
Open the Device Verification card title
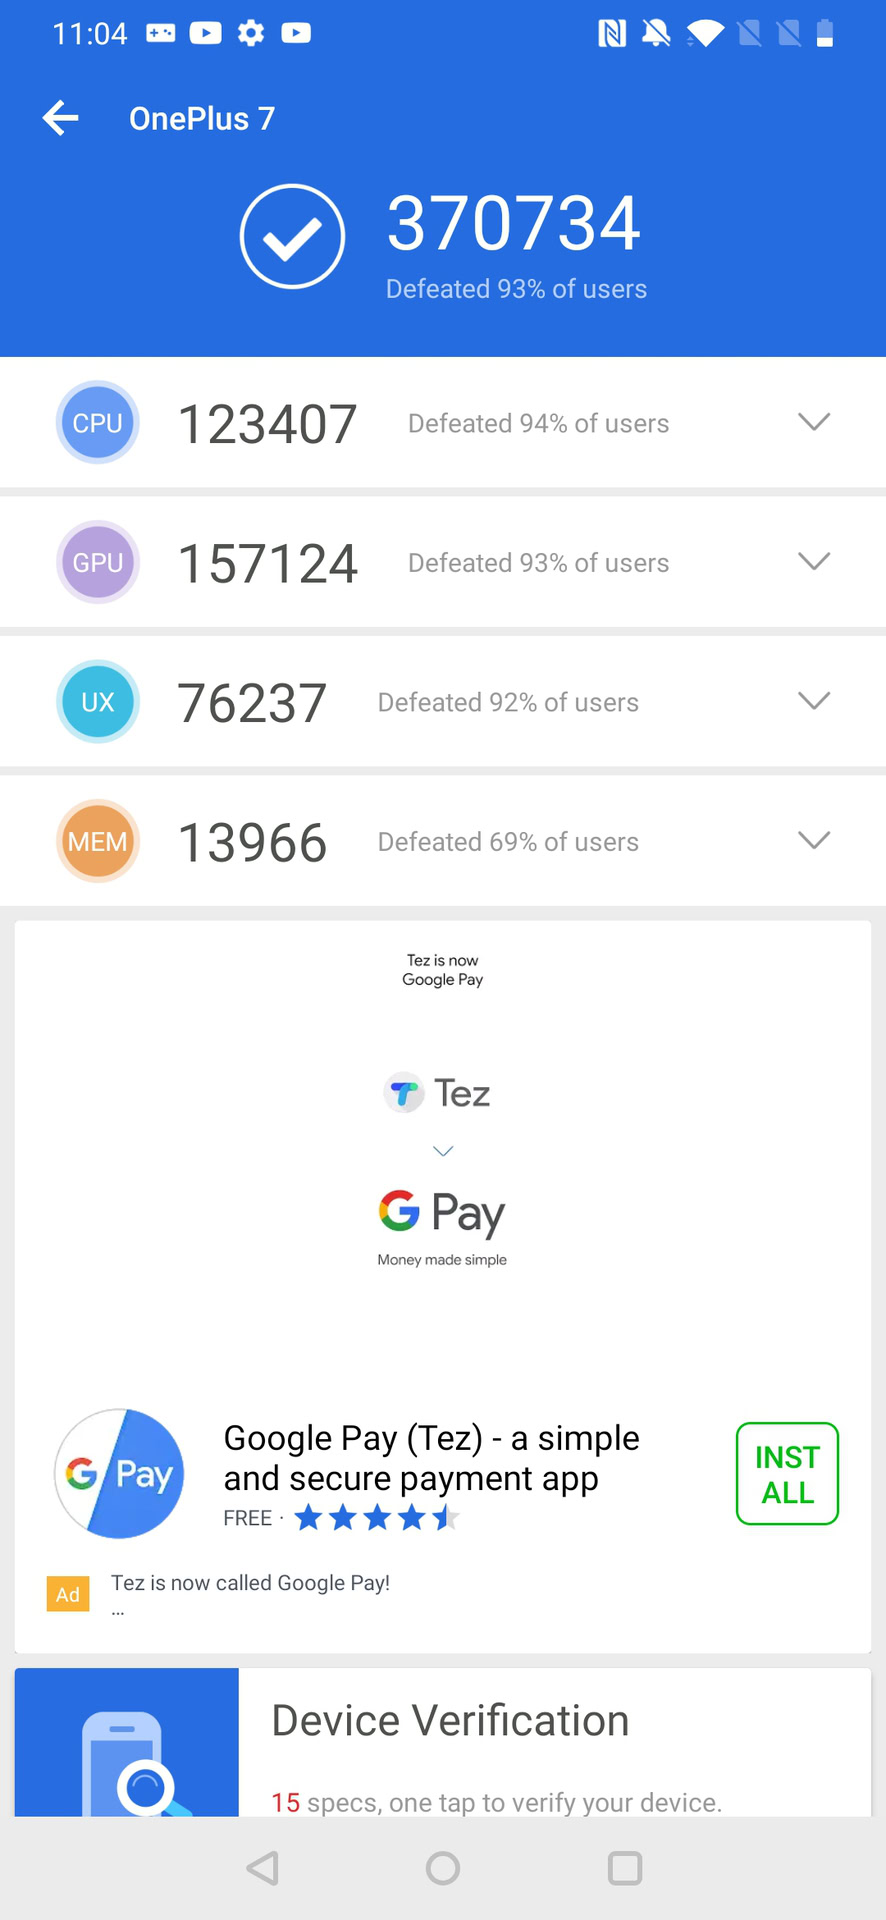(450, 1721)
